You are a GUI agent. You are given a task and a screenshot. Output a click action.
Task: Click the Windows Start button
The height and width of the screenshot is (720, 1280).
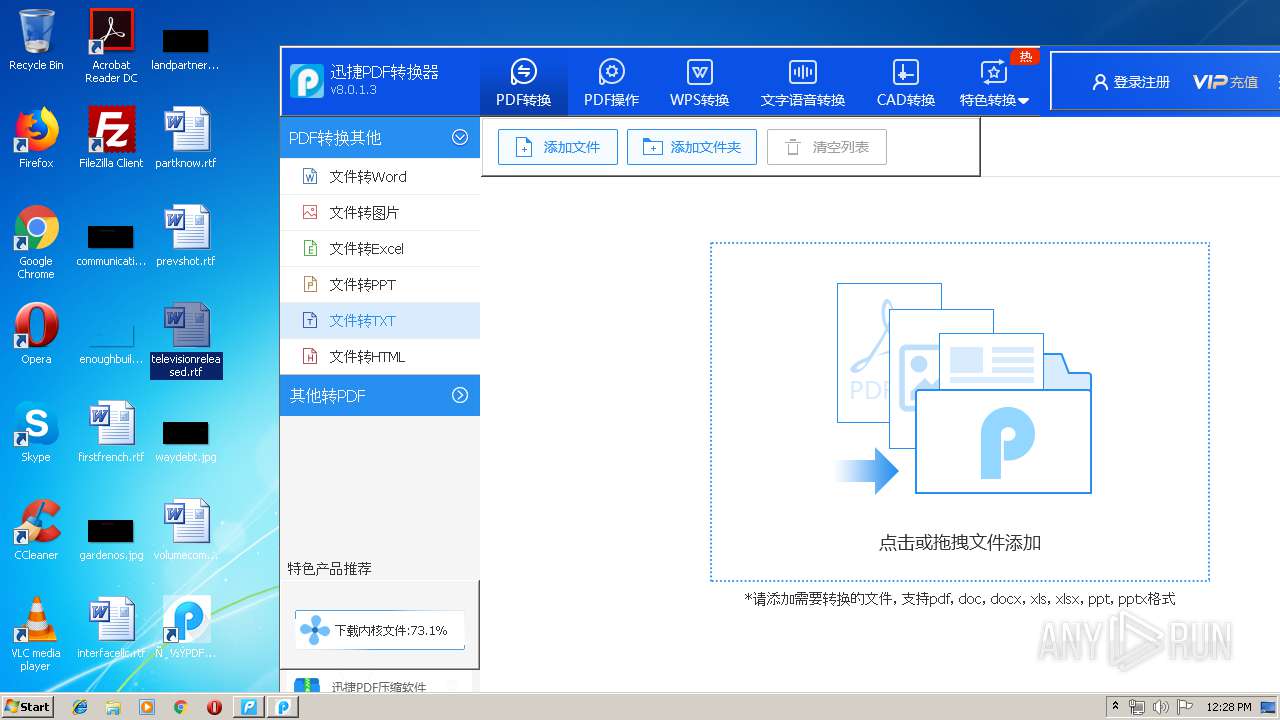tap(28, 706)
